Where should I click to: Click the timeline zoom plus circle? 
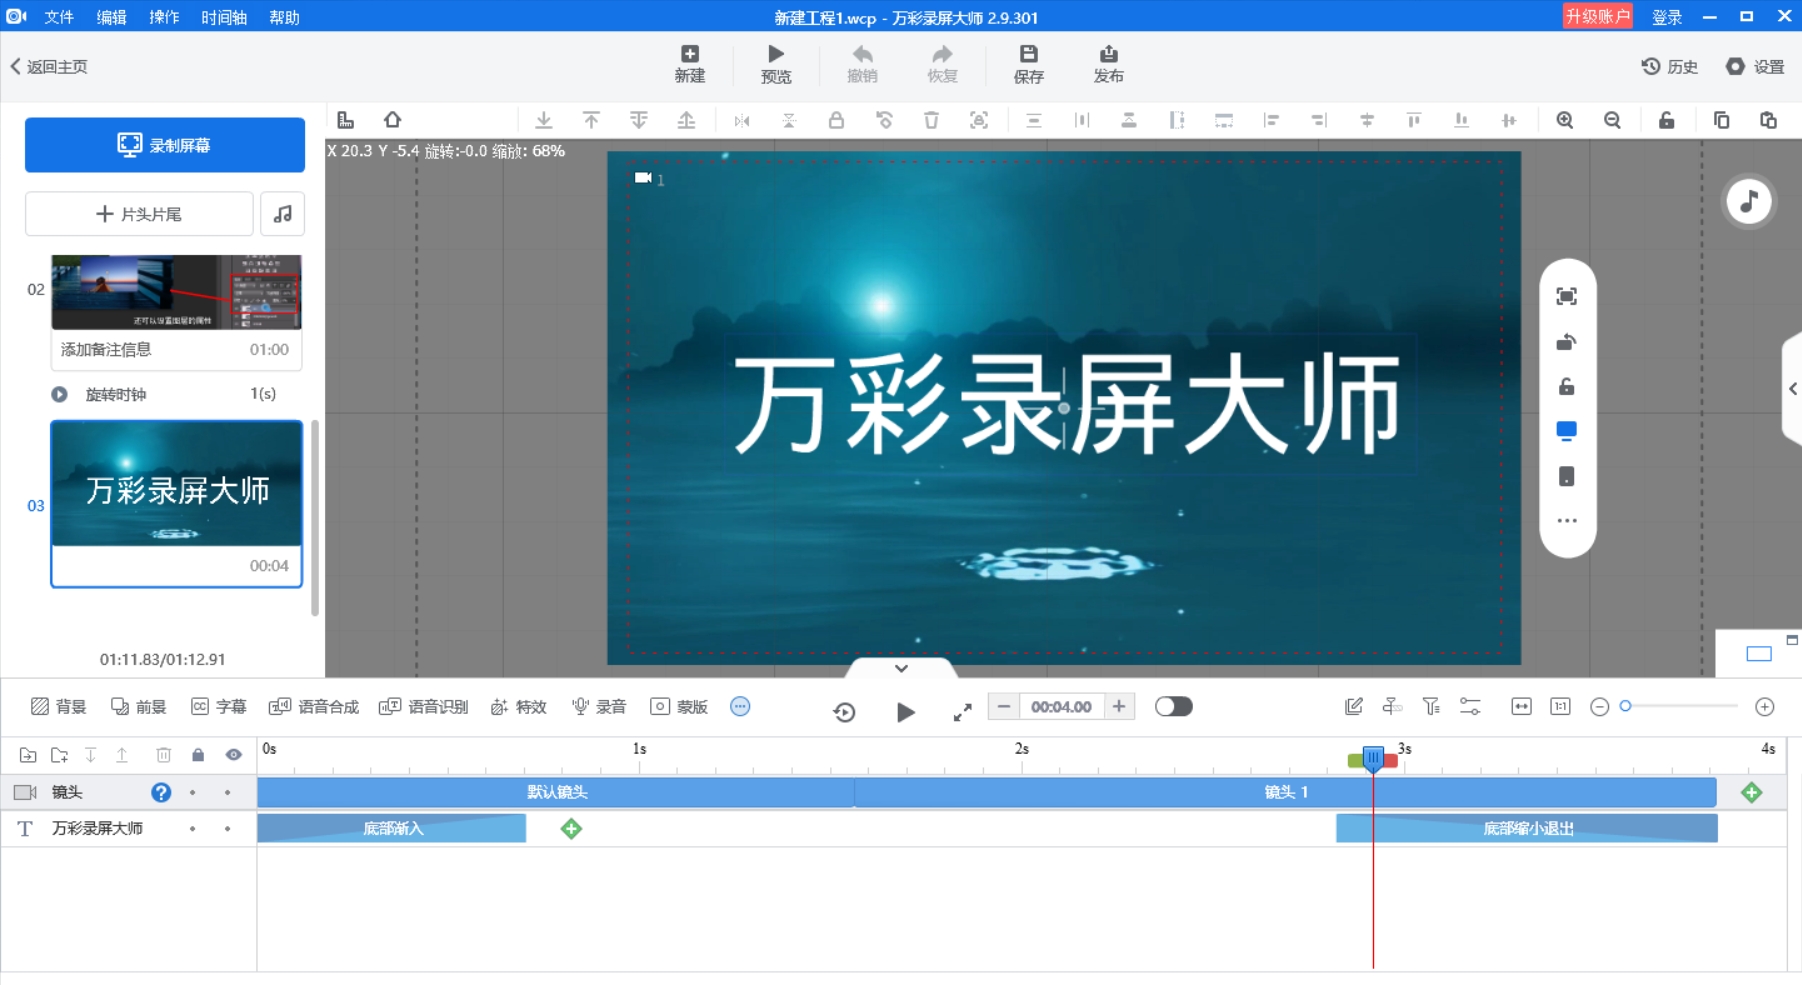(1765, 707)
